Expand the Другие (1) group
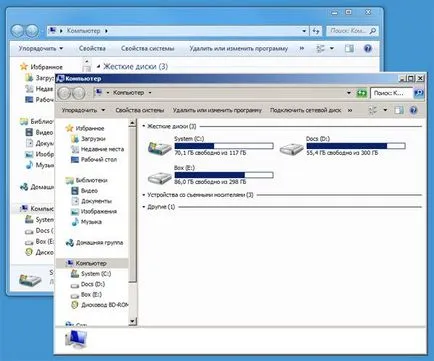Image resolution: width=434 pixels, height=361 pixels. pos(144,207)
